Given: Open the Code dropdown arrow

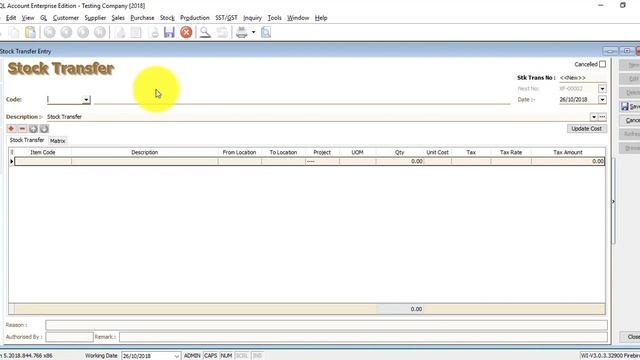Looking at the screenshot, I should point(86,100).
